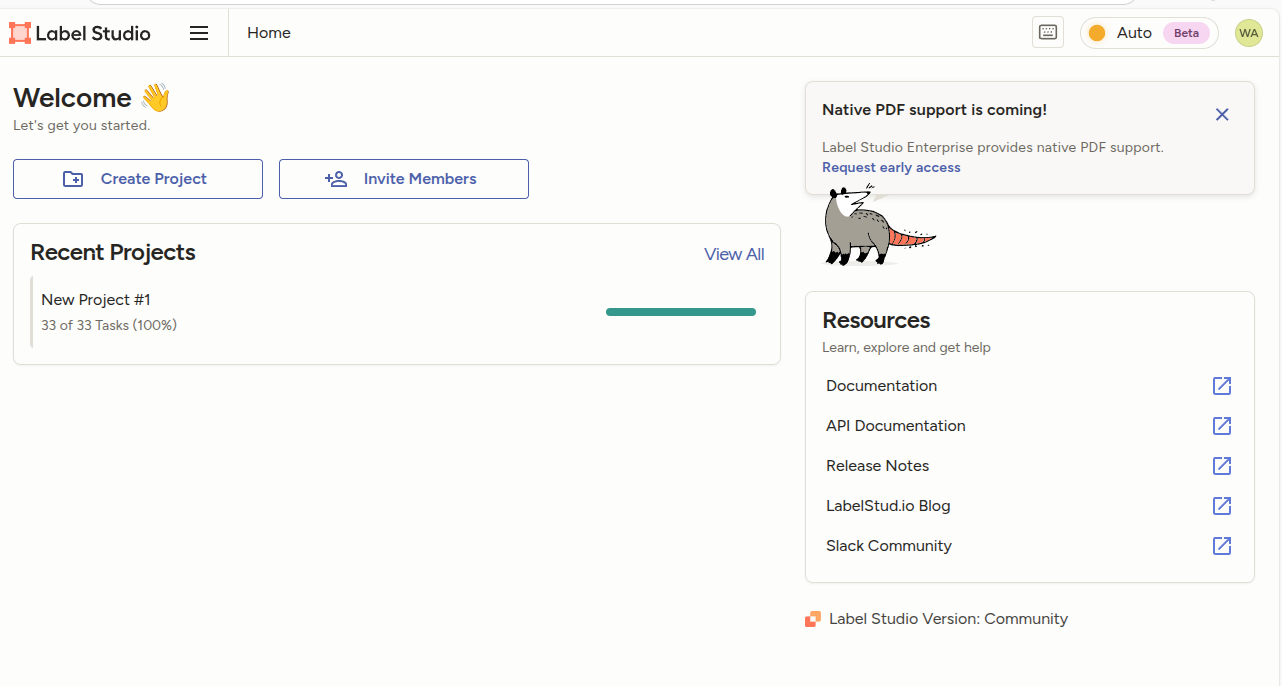
Task: Click the Recent Projects heading
Action: click(113, 253)
